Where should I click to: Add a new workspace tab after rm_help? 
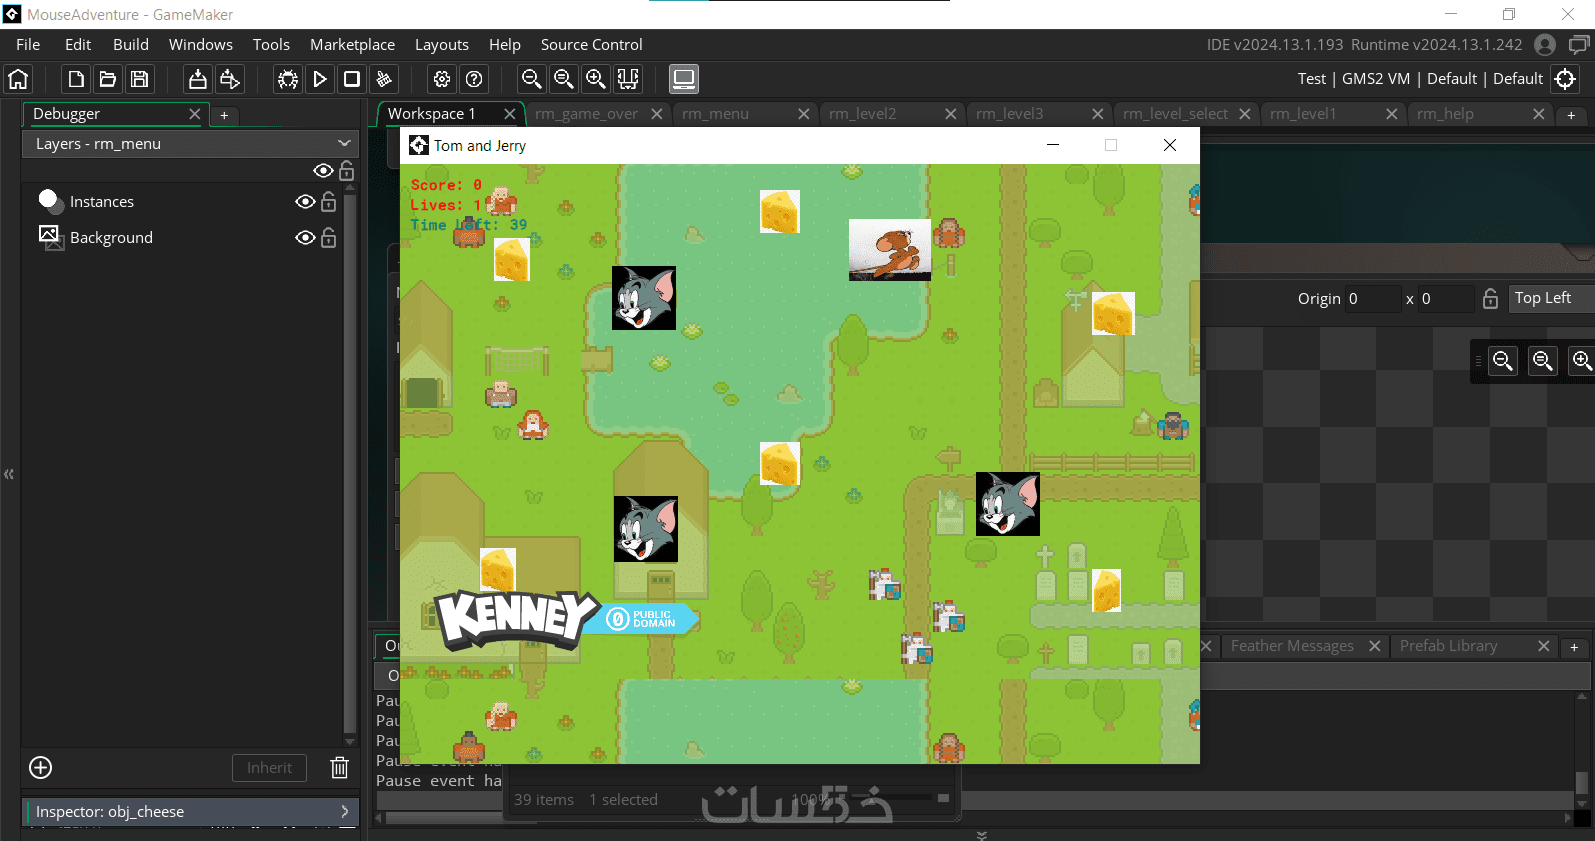coord(1571,115)
